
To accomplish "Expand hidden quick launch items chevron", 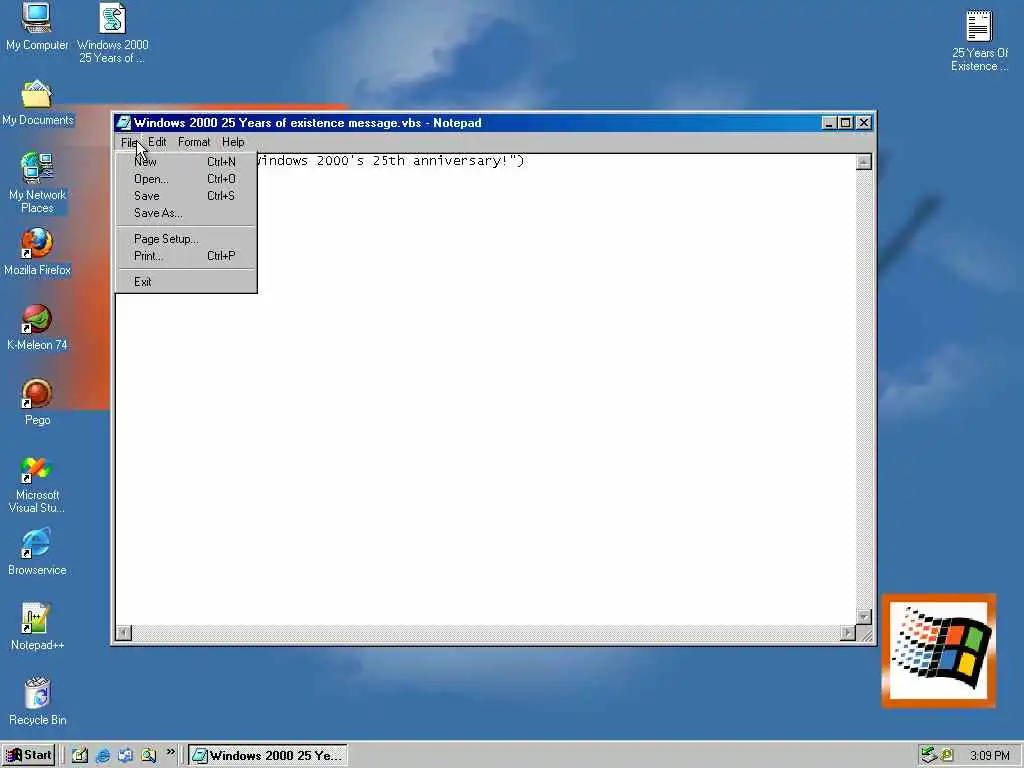I will point(170,752).
